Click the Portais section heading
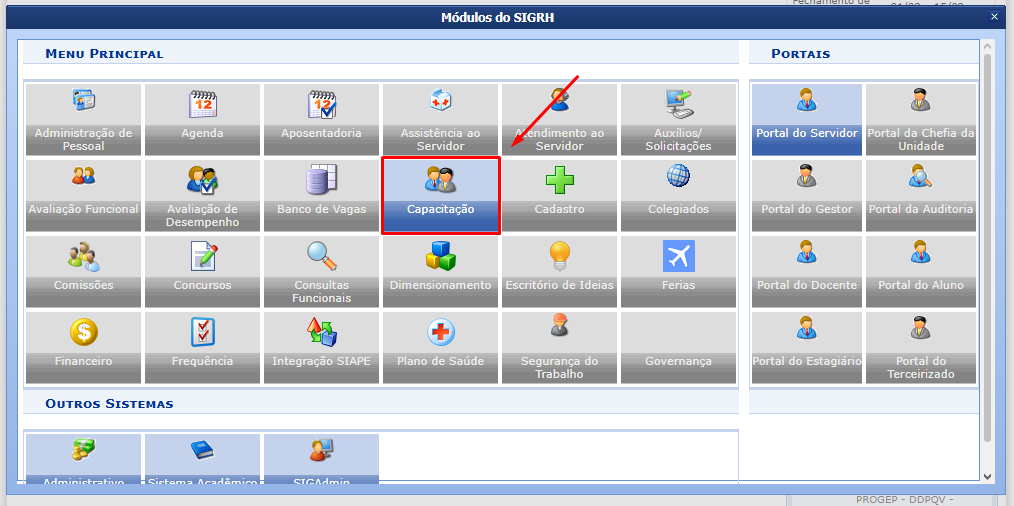 coord(801,54)
